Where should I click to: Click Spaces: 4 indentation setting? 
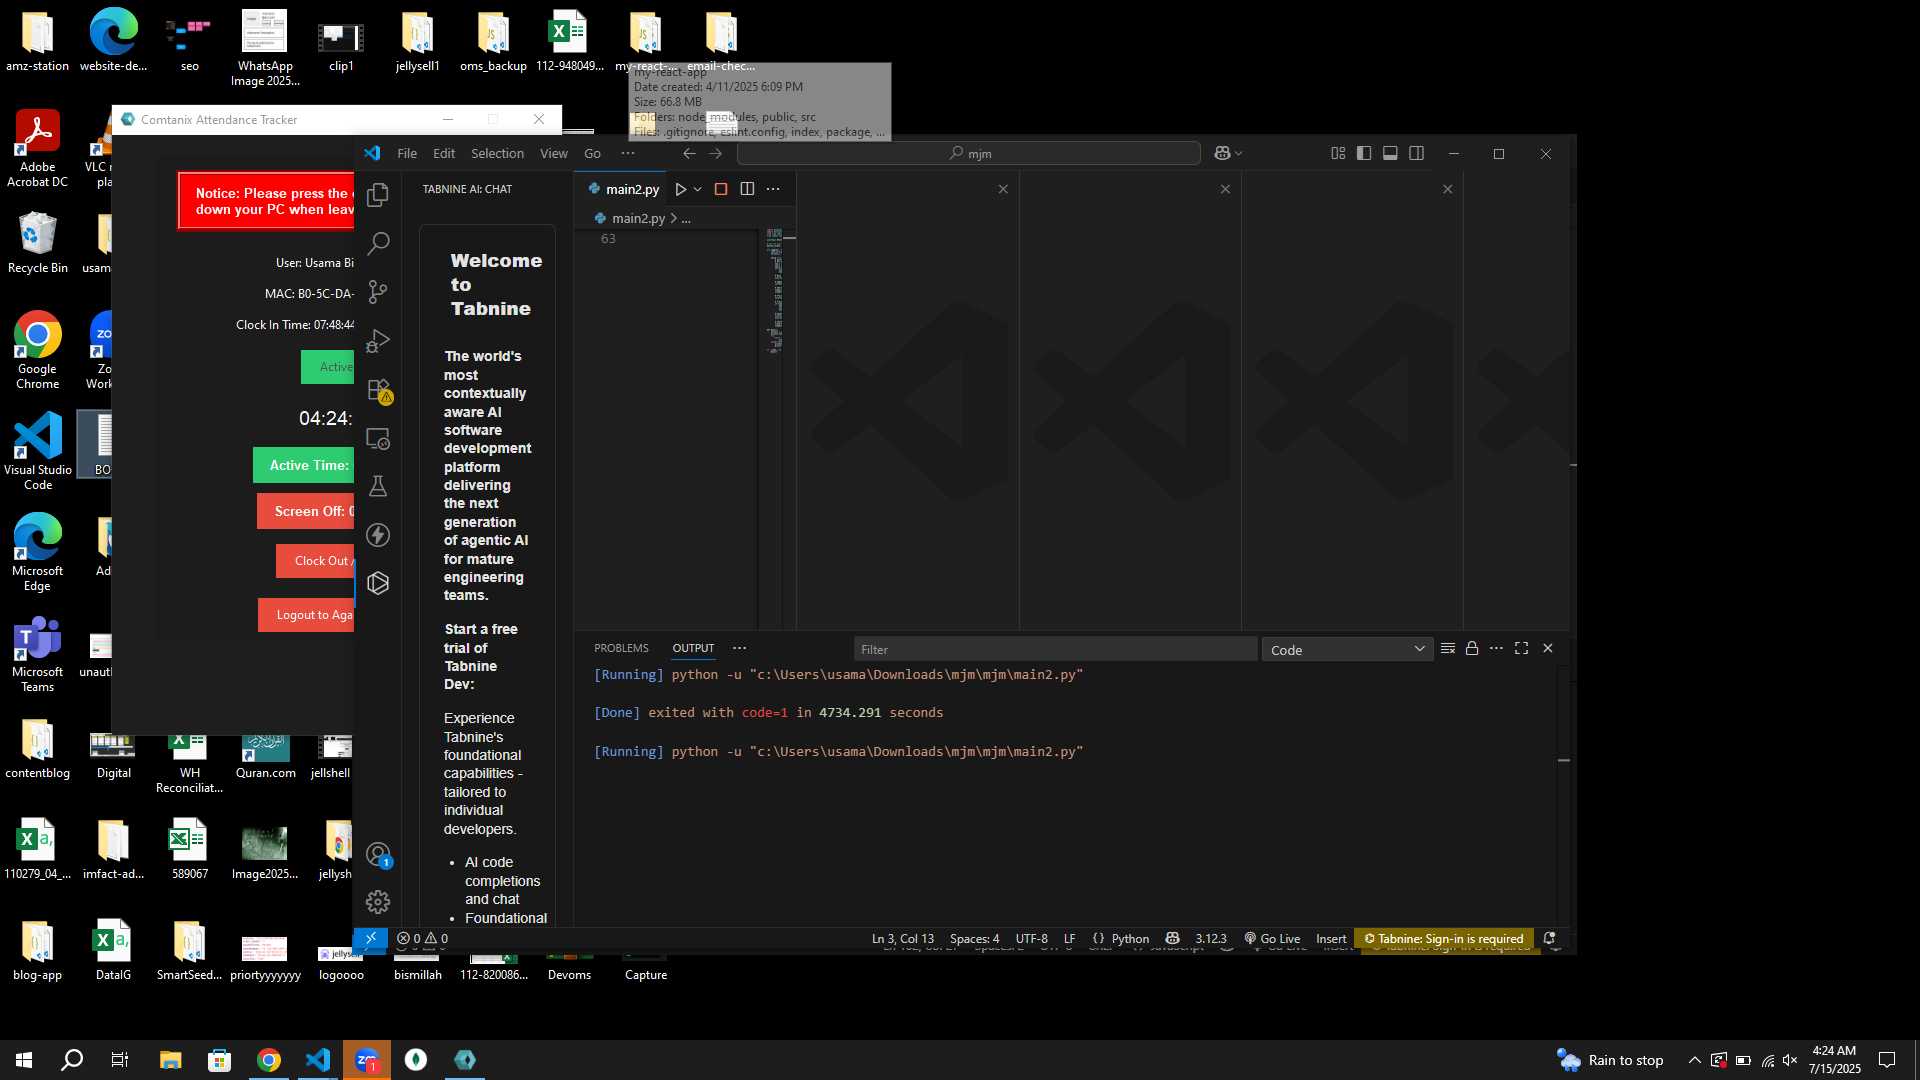click(x=974, y=938)
